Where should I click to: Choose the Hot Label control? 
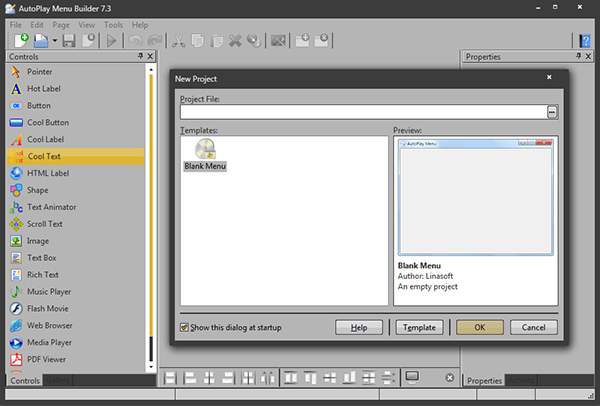pyautogui.click(x=75, y=89)
